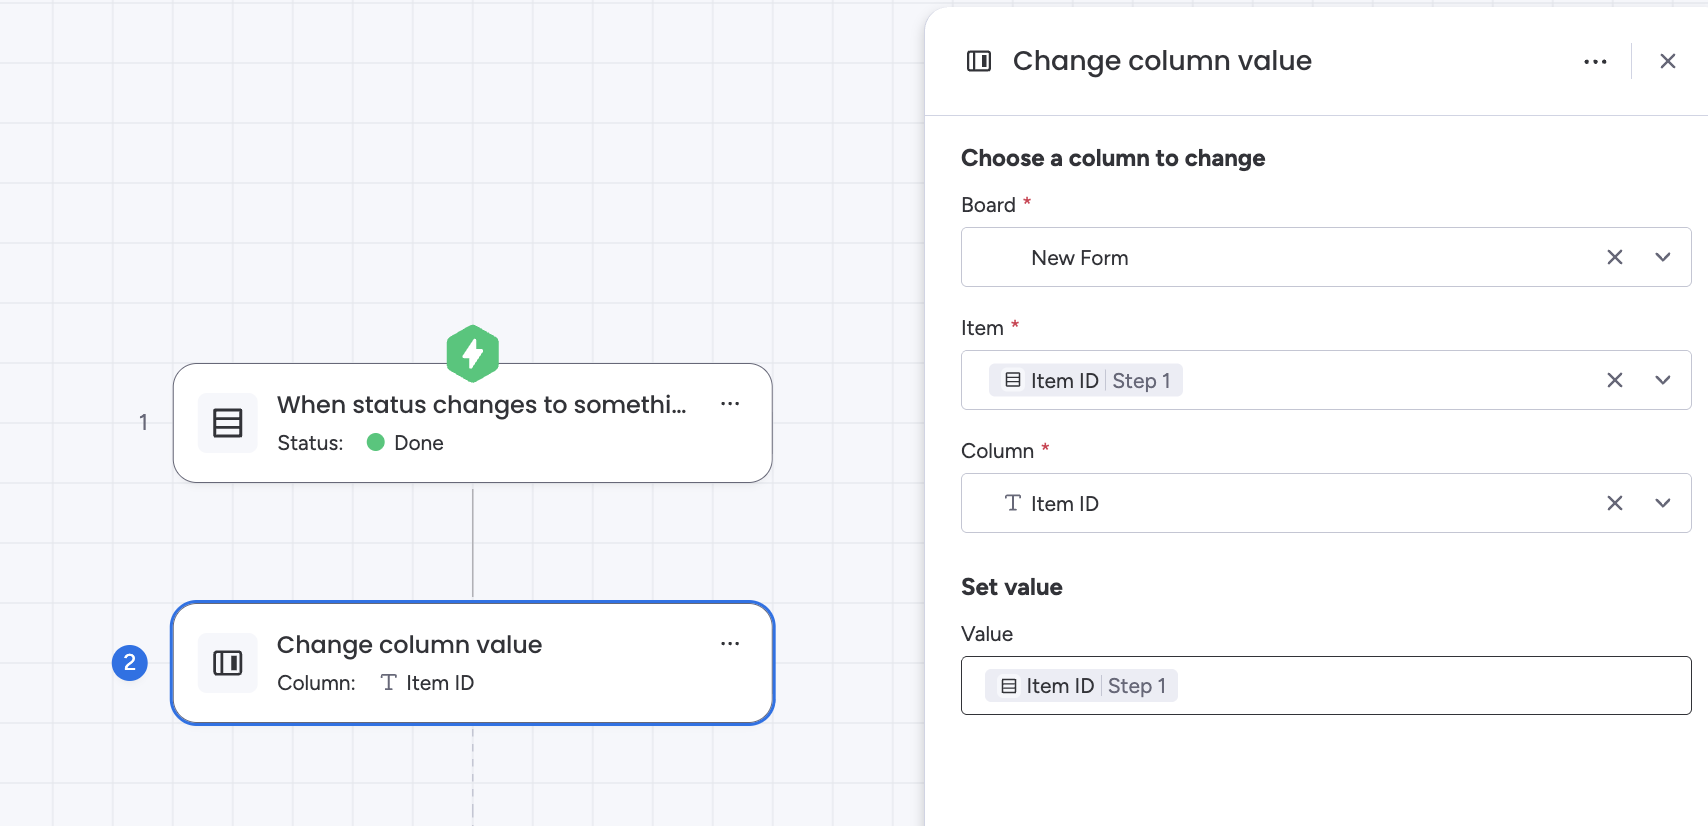Click the blue step number 2 badge

pos(130,663)
